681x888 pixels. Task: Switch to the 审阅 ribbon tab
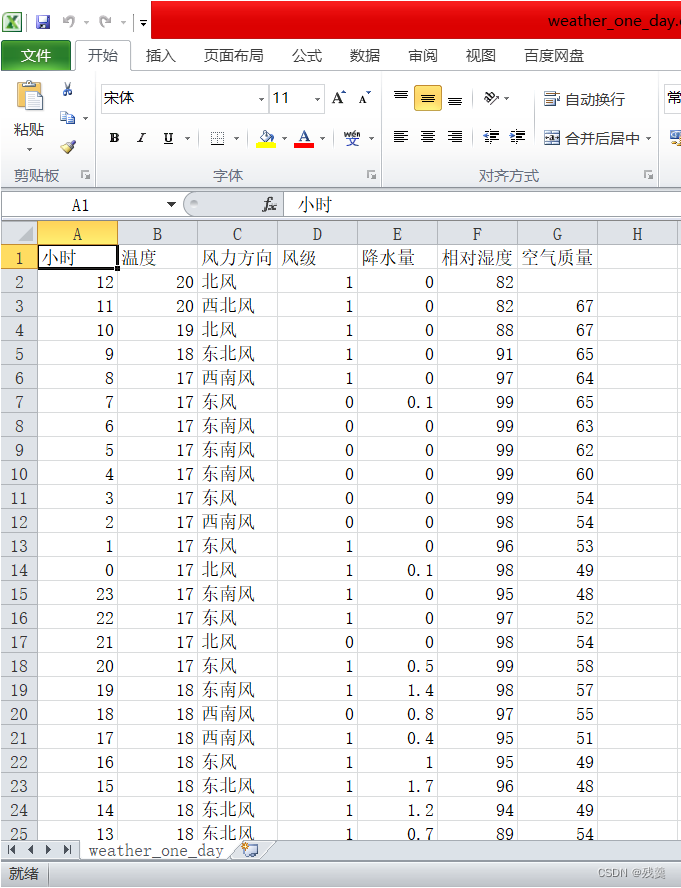click(423, 56)
